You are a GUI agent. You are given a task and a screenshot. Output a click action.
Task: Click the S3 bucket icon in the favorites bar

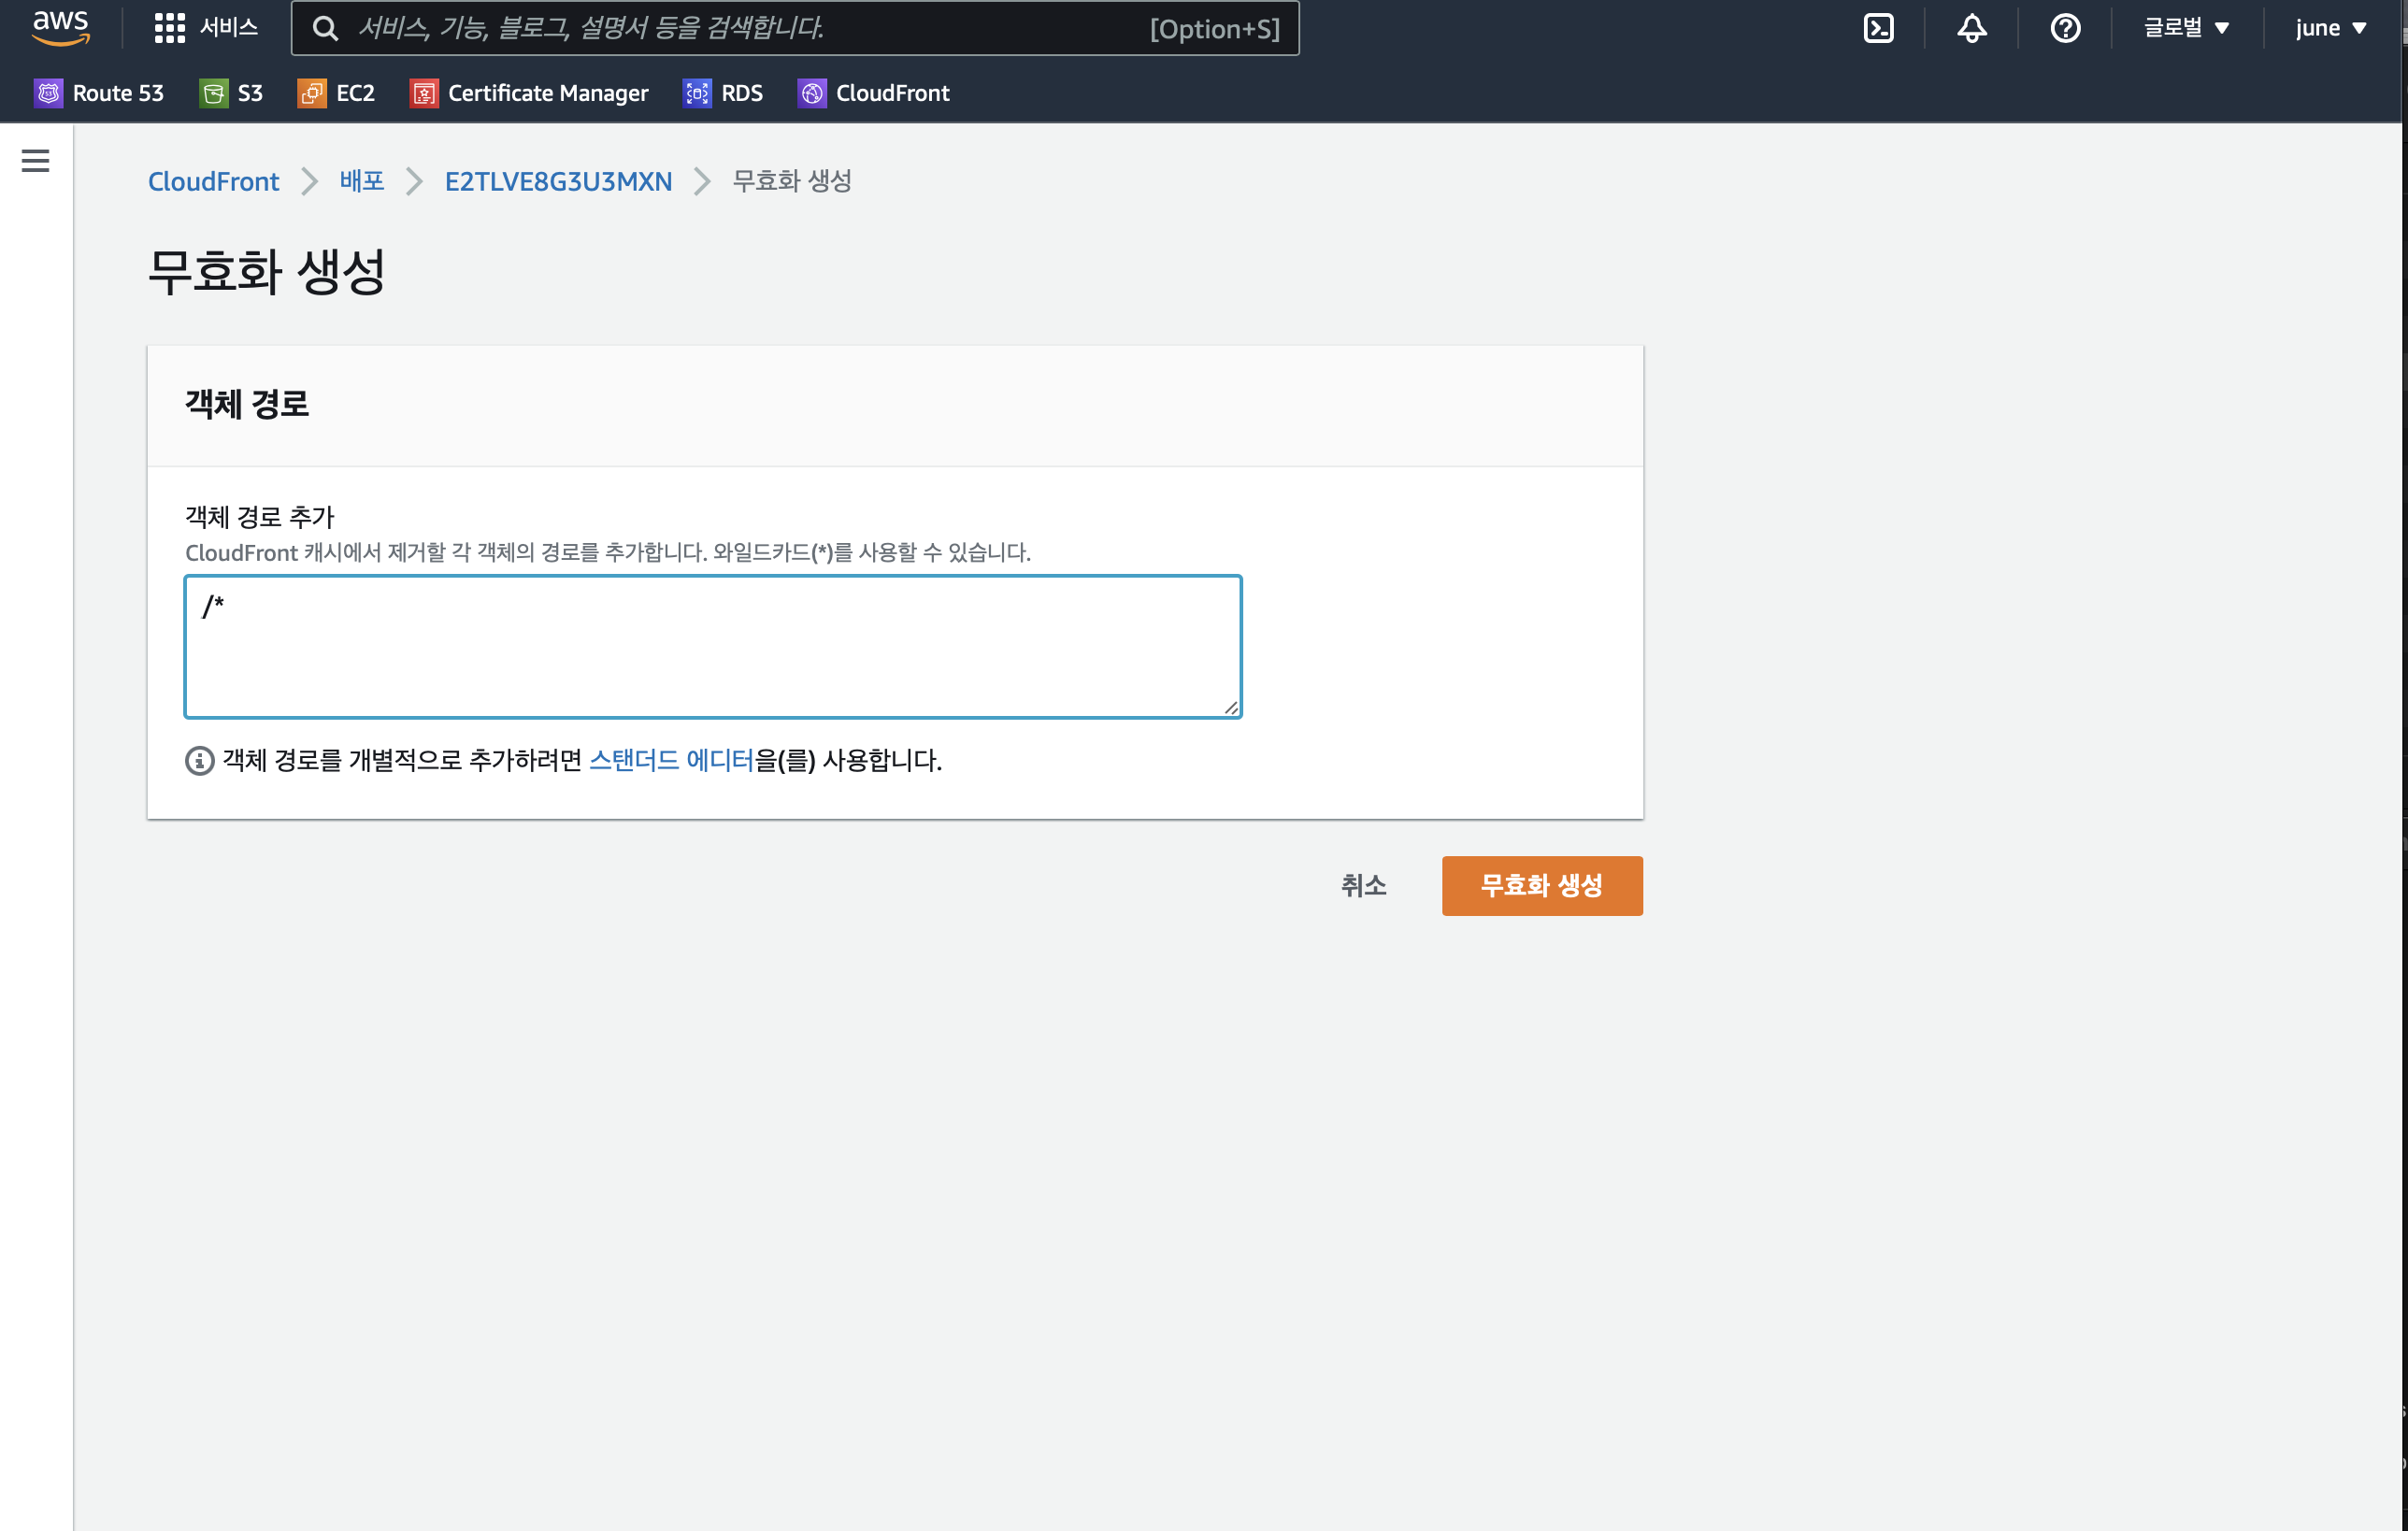(213, 93)
